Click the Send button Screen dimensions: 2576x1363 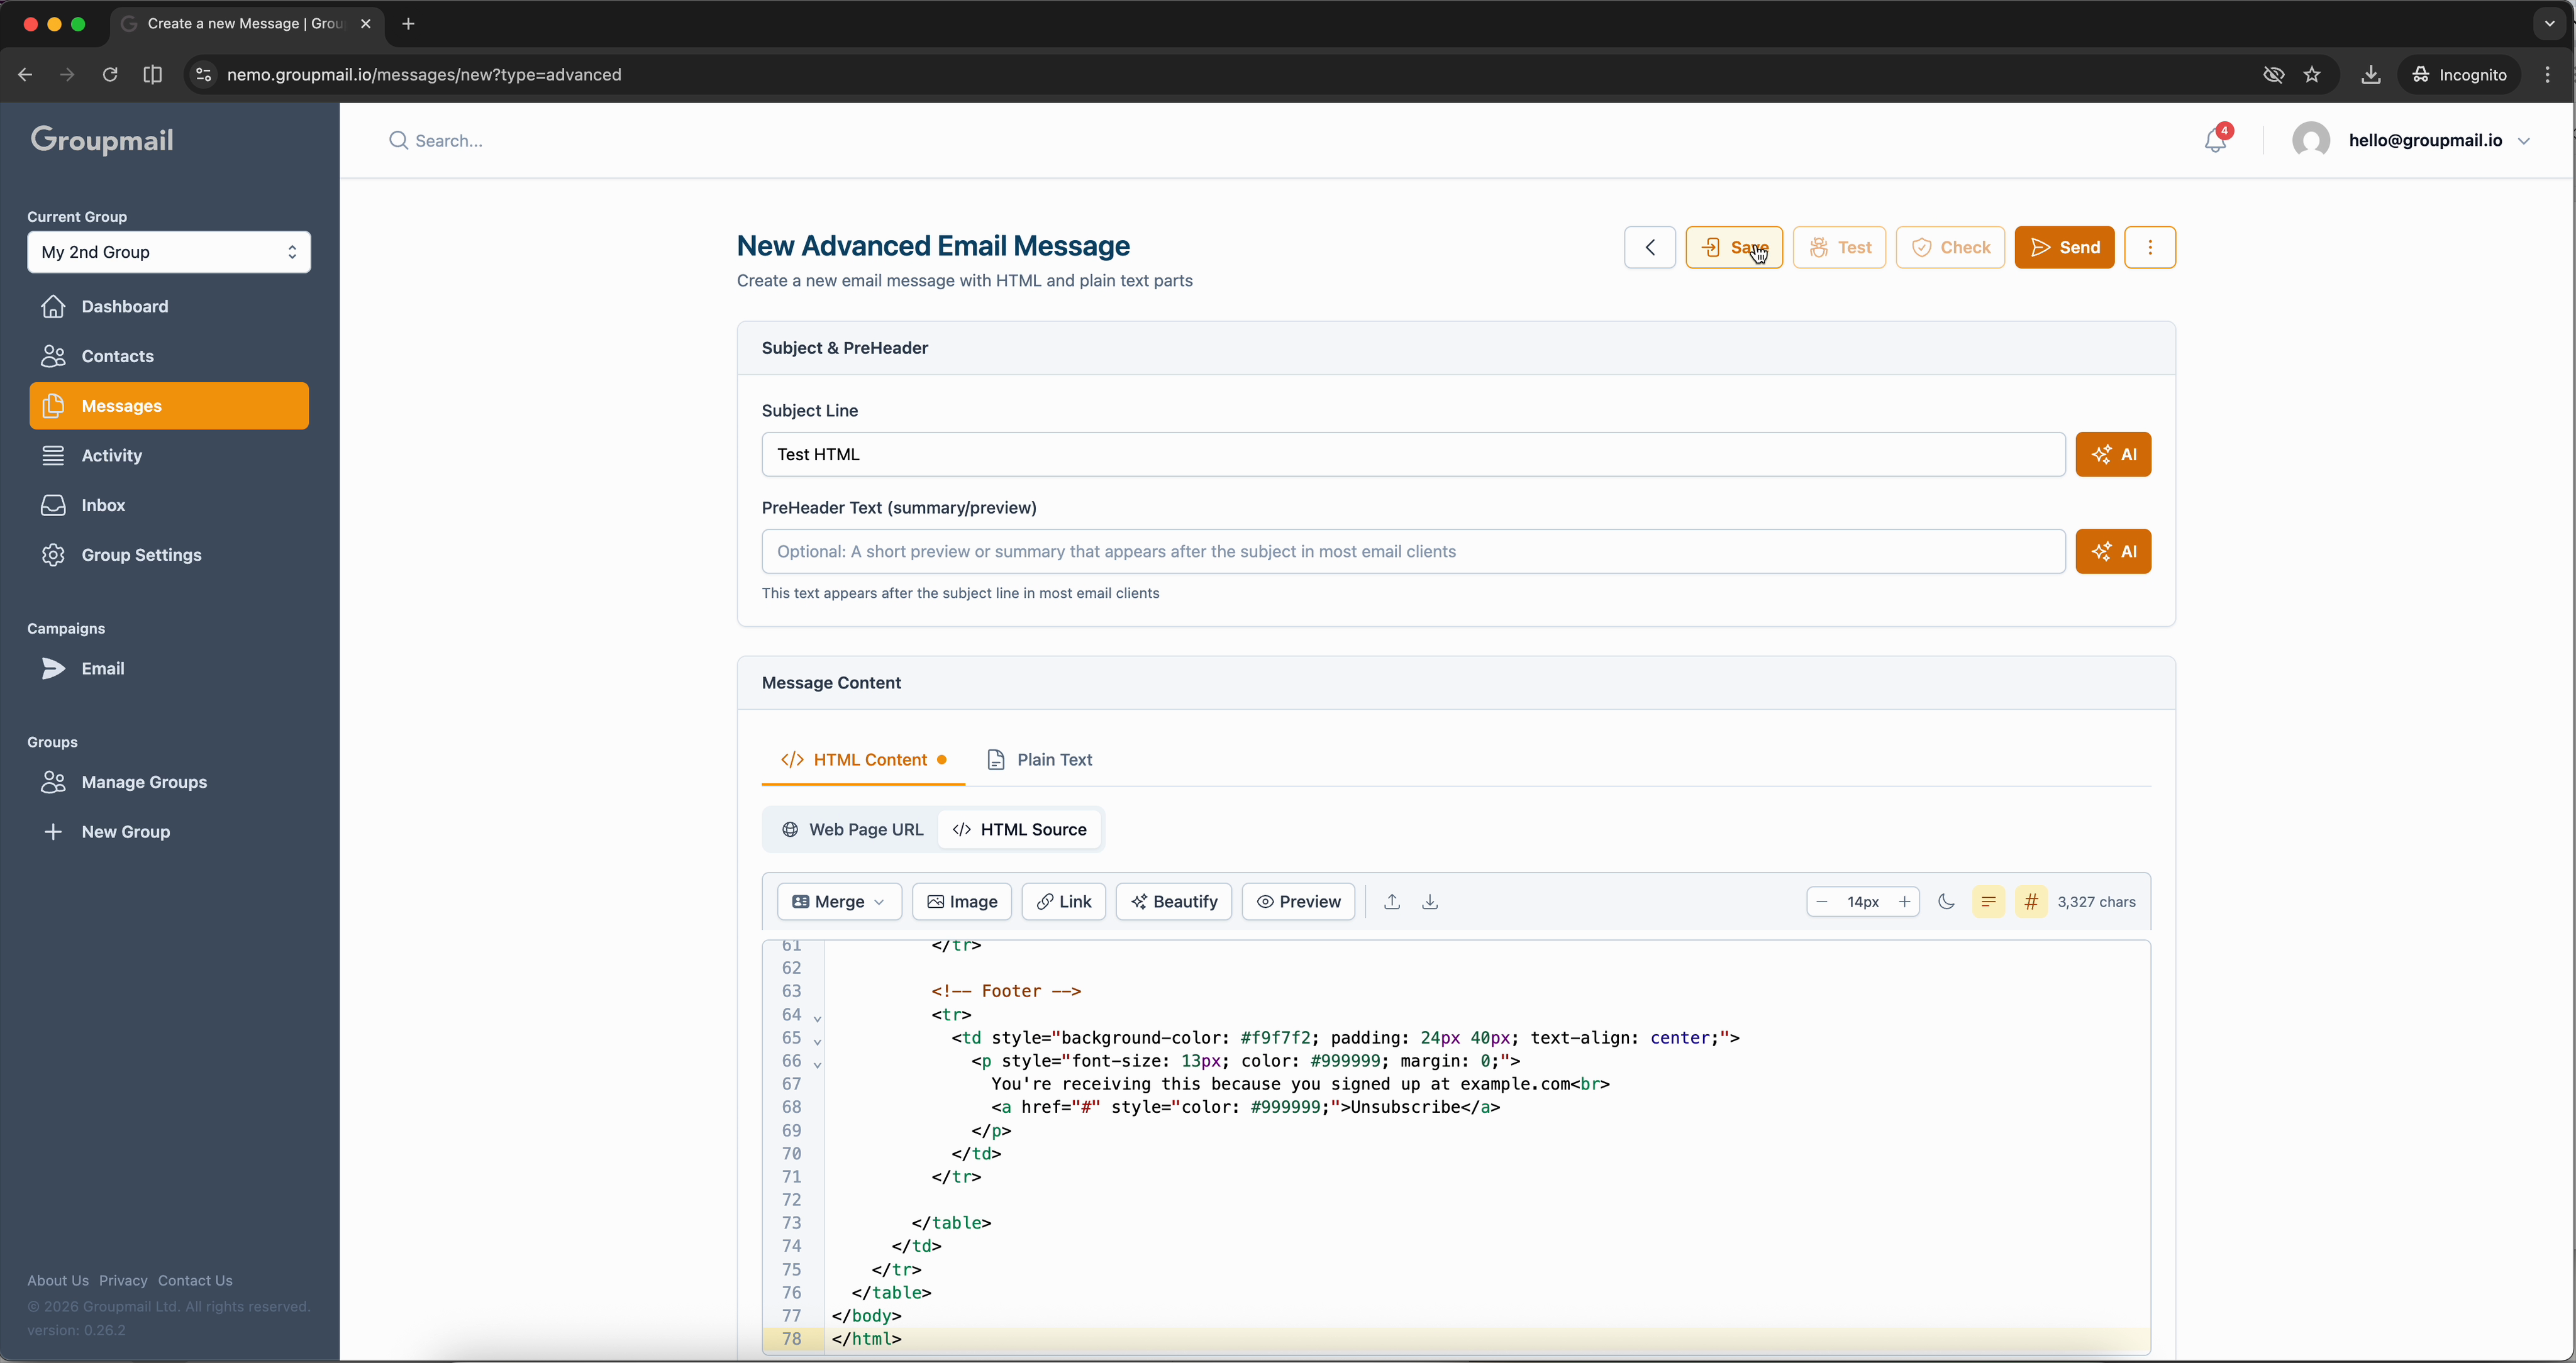[2064, 247]
